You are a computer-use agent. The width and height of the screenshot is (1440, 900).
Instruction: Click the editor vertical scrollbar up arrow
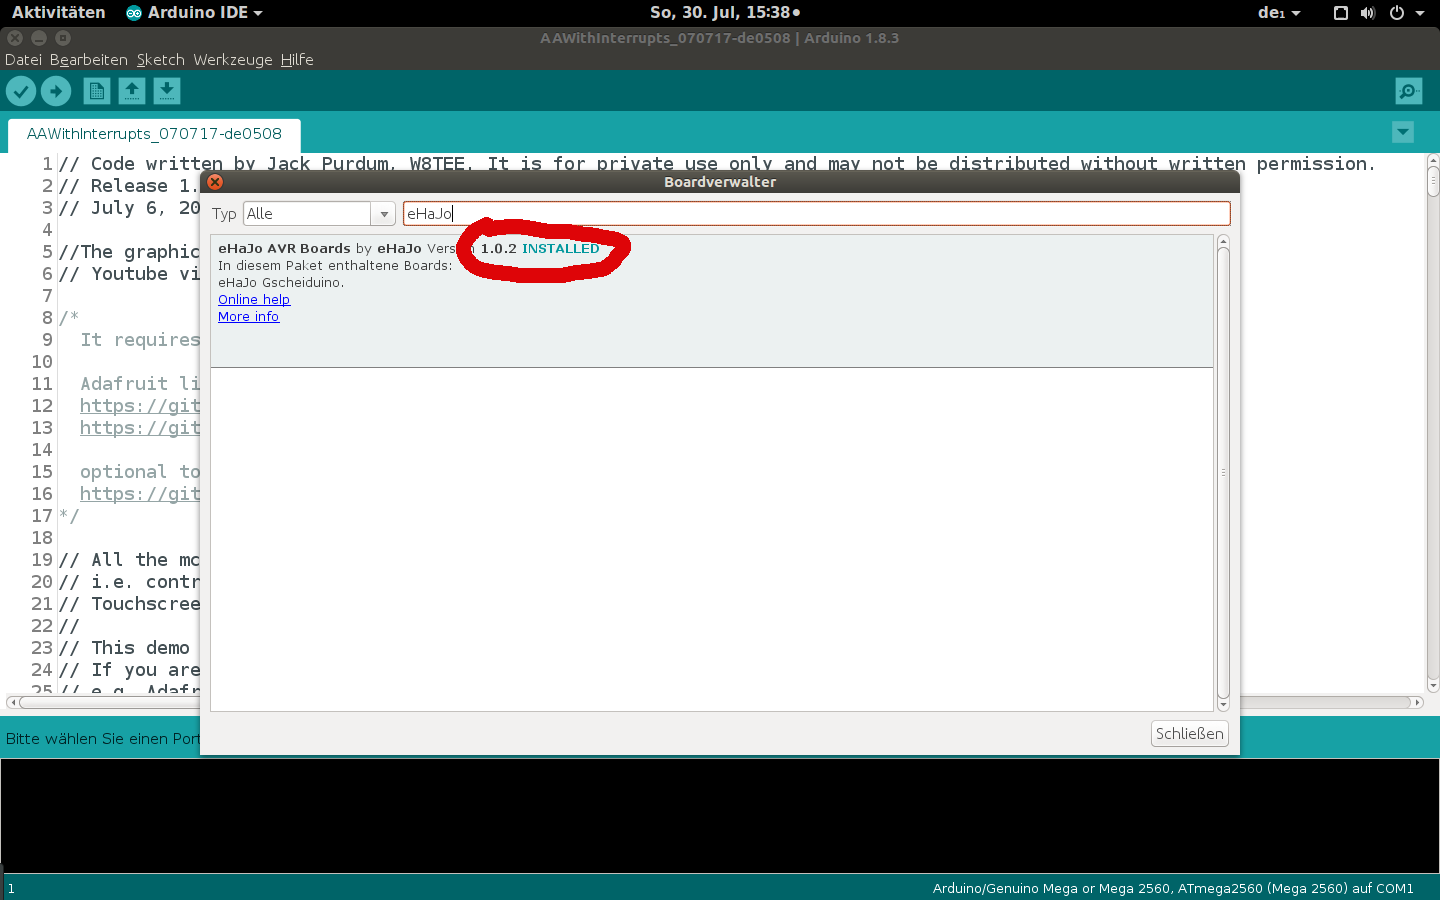point(1433,160)
